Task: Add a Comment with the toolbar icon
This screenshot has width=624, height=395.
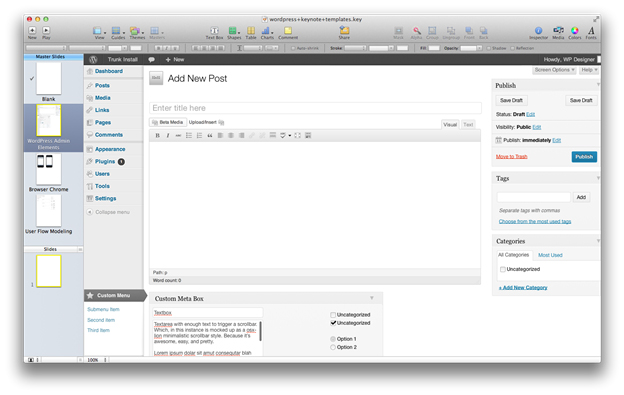Action: pos(288,31)
